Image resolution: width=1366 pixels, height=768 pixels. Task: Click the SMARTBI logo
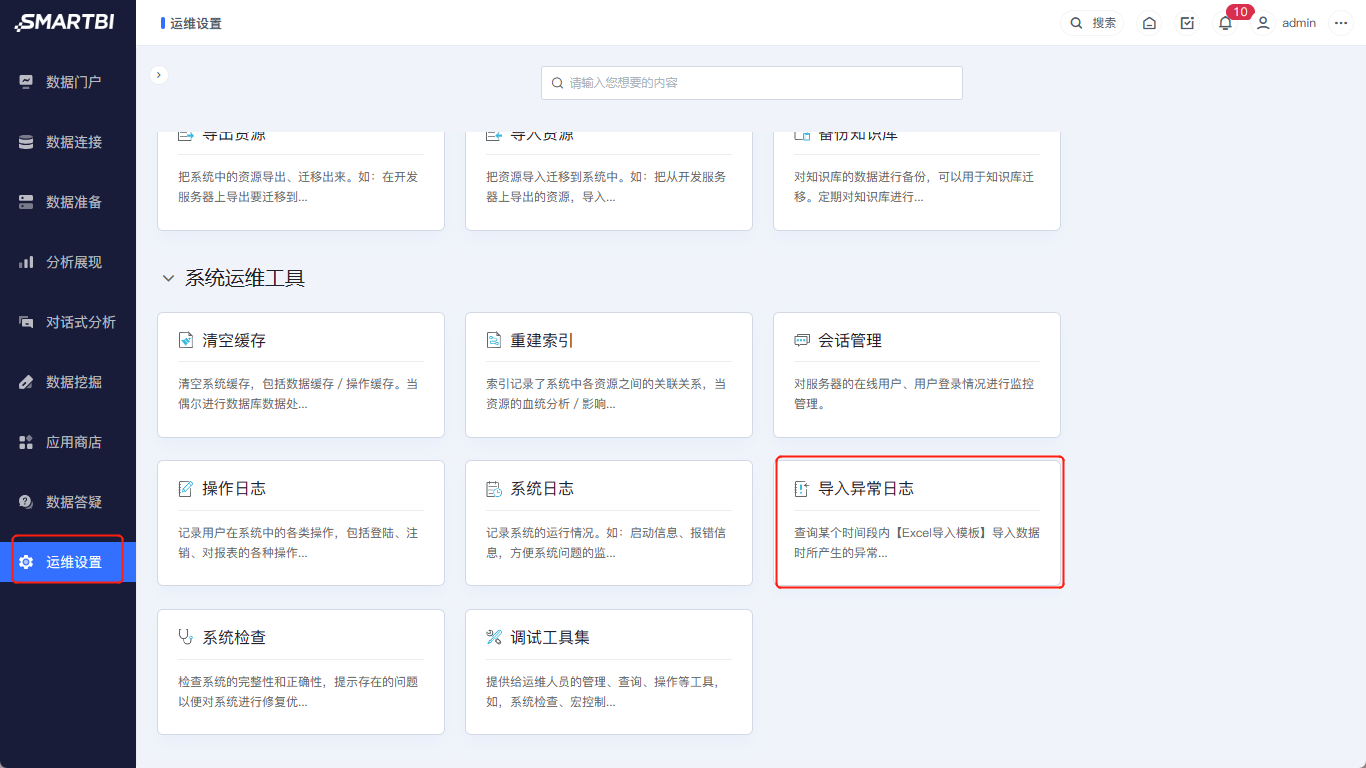pyautogui.click(x=64, y=22)
